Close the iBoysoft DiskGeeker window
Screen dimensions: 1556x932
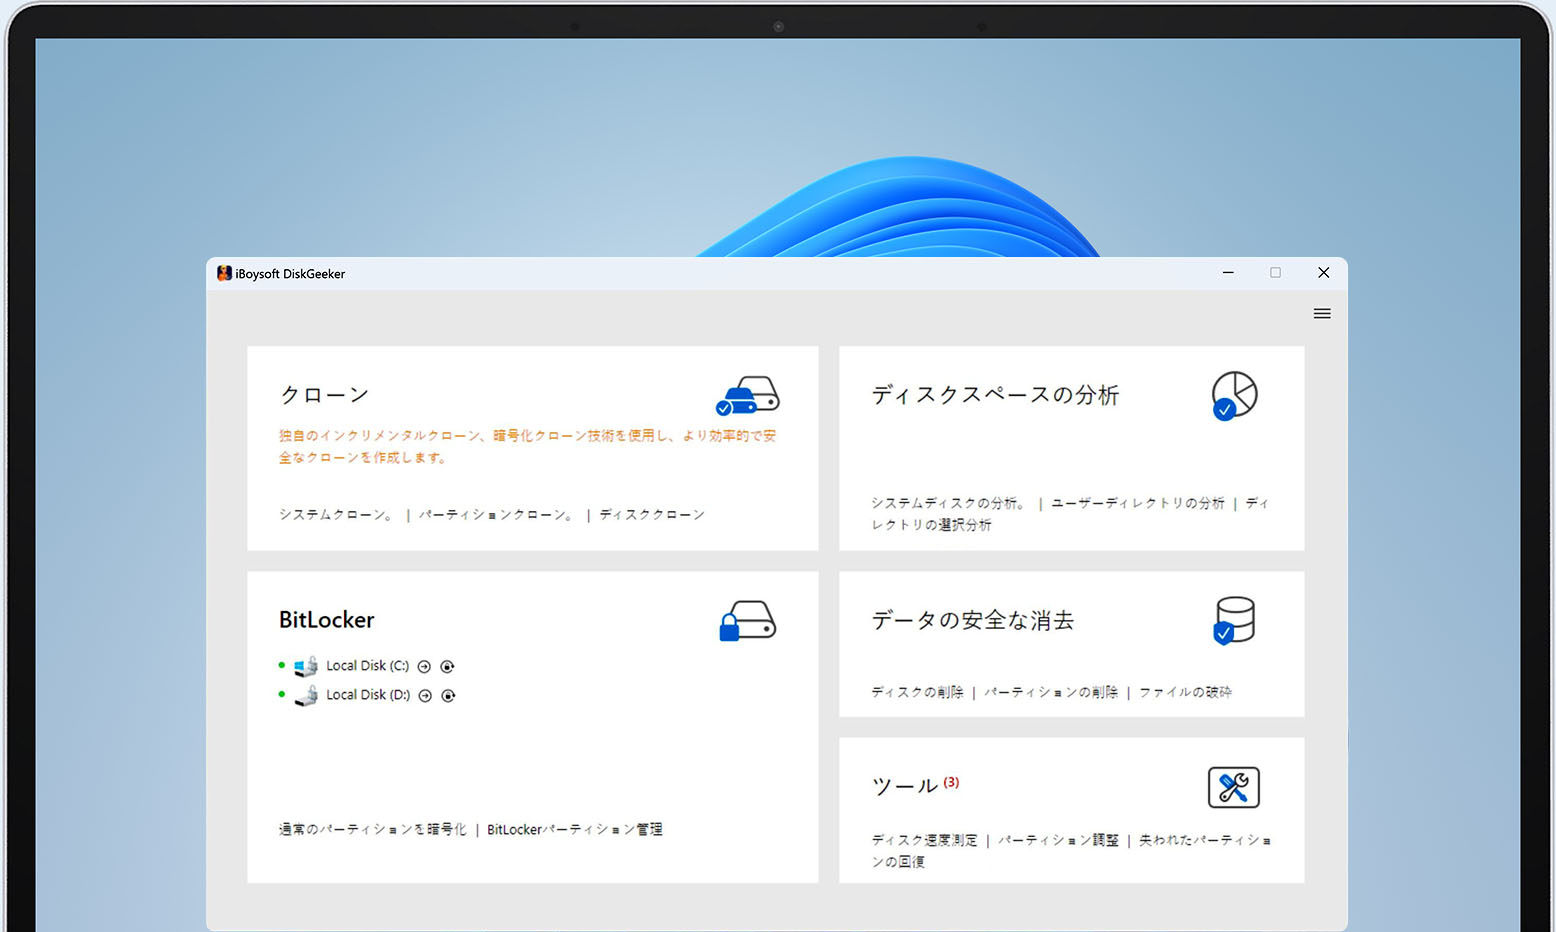tap(1323, 273)
